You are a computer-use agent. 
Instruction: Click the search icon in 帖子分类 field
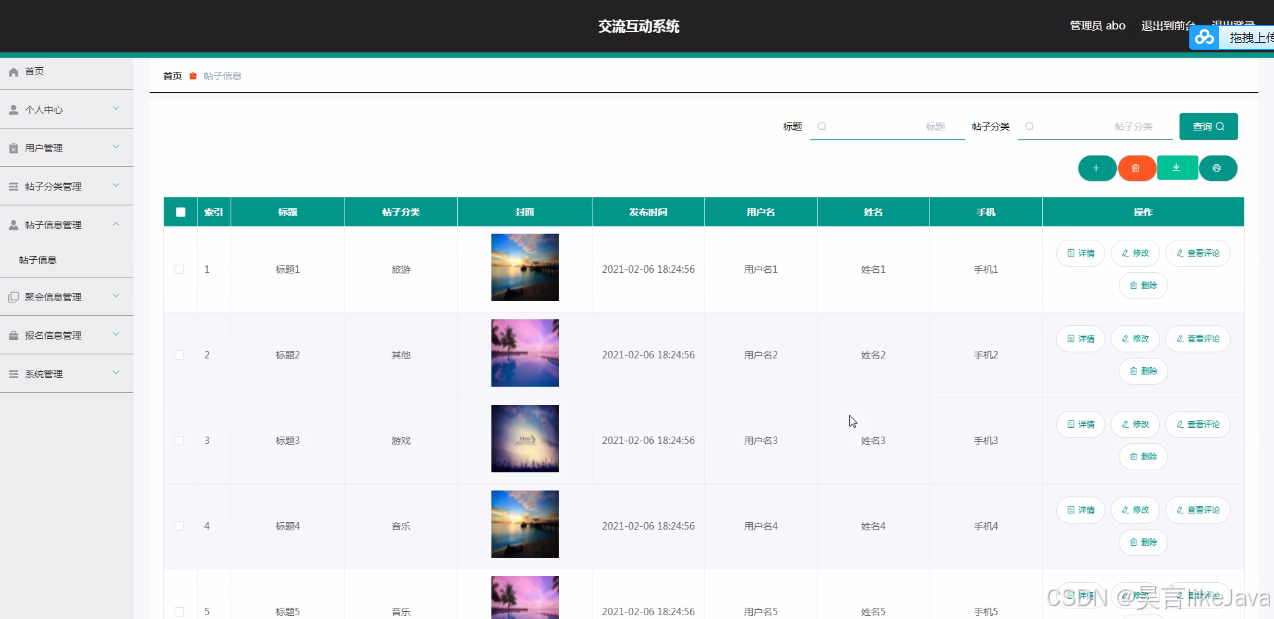1030,127
